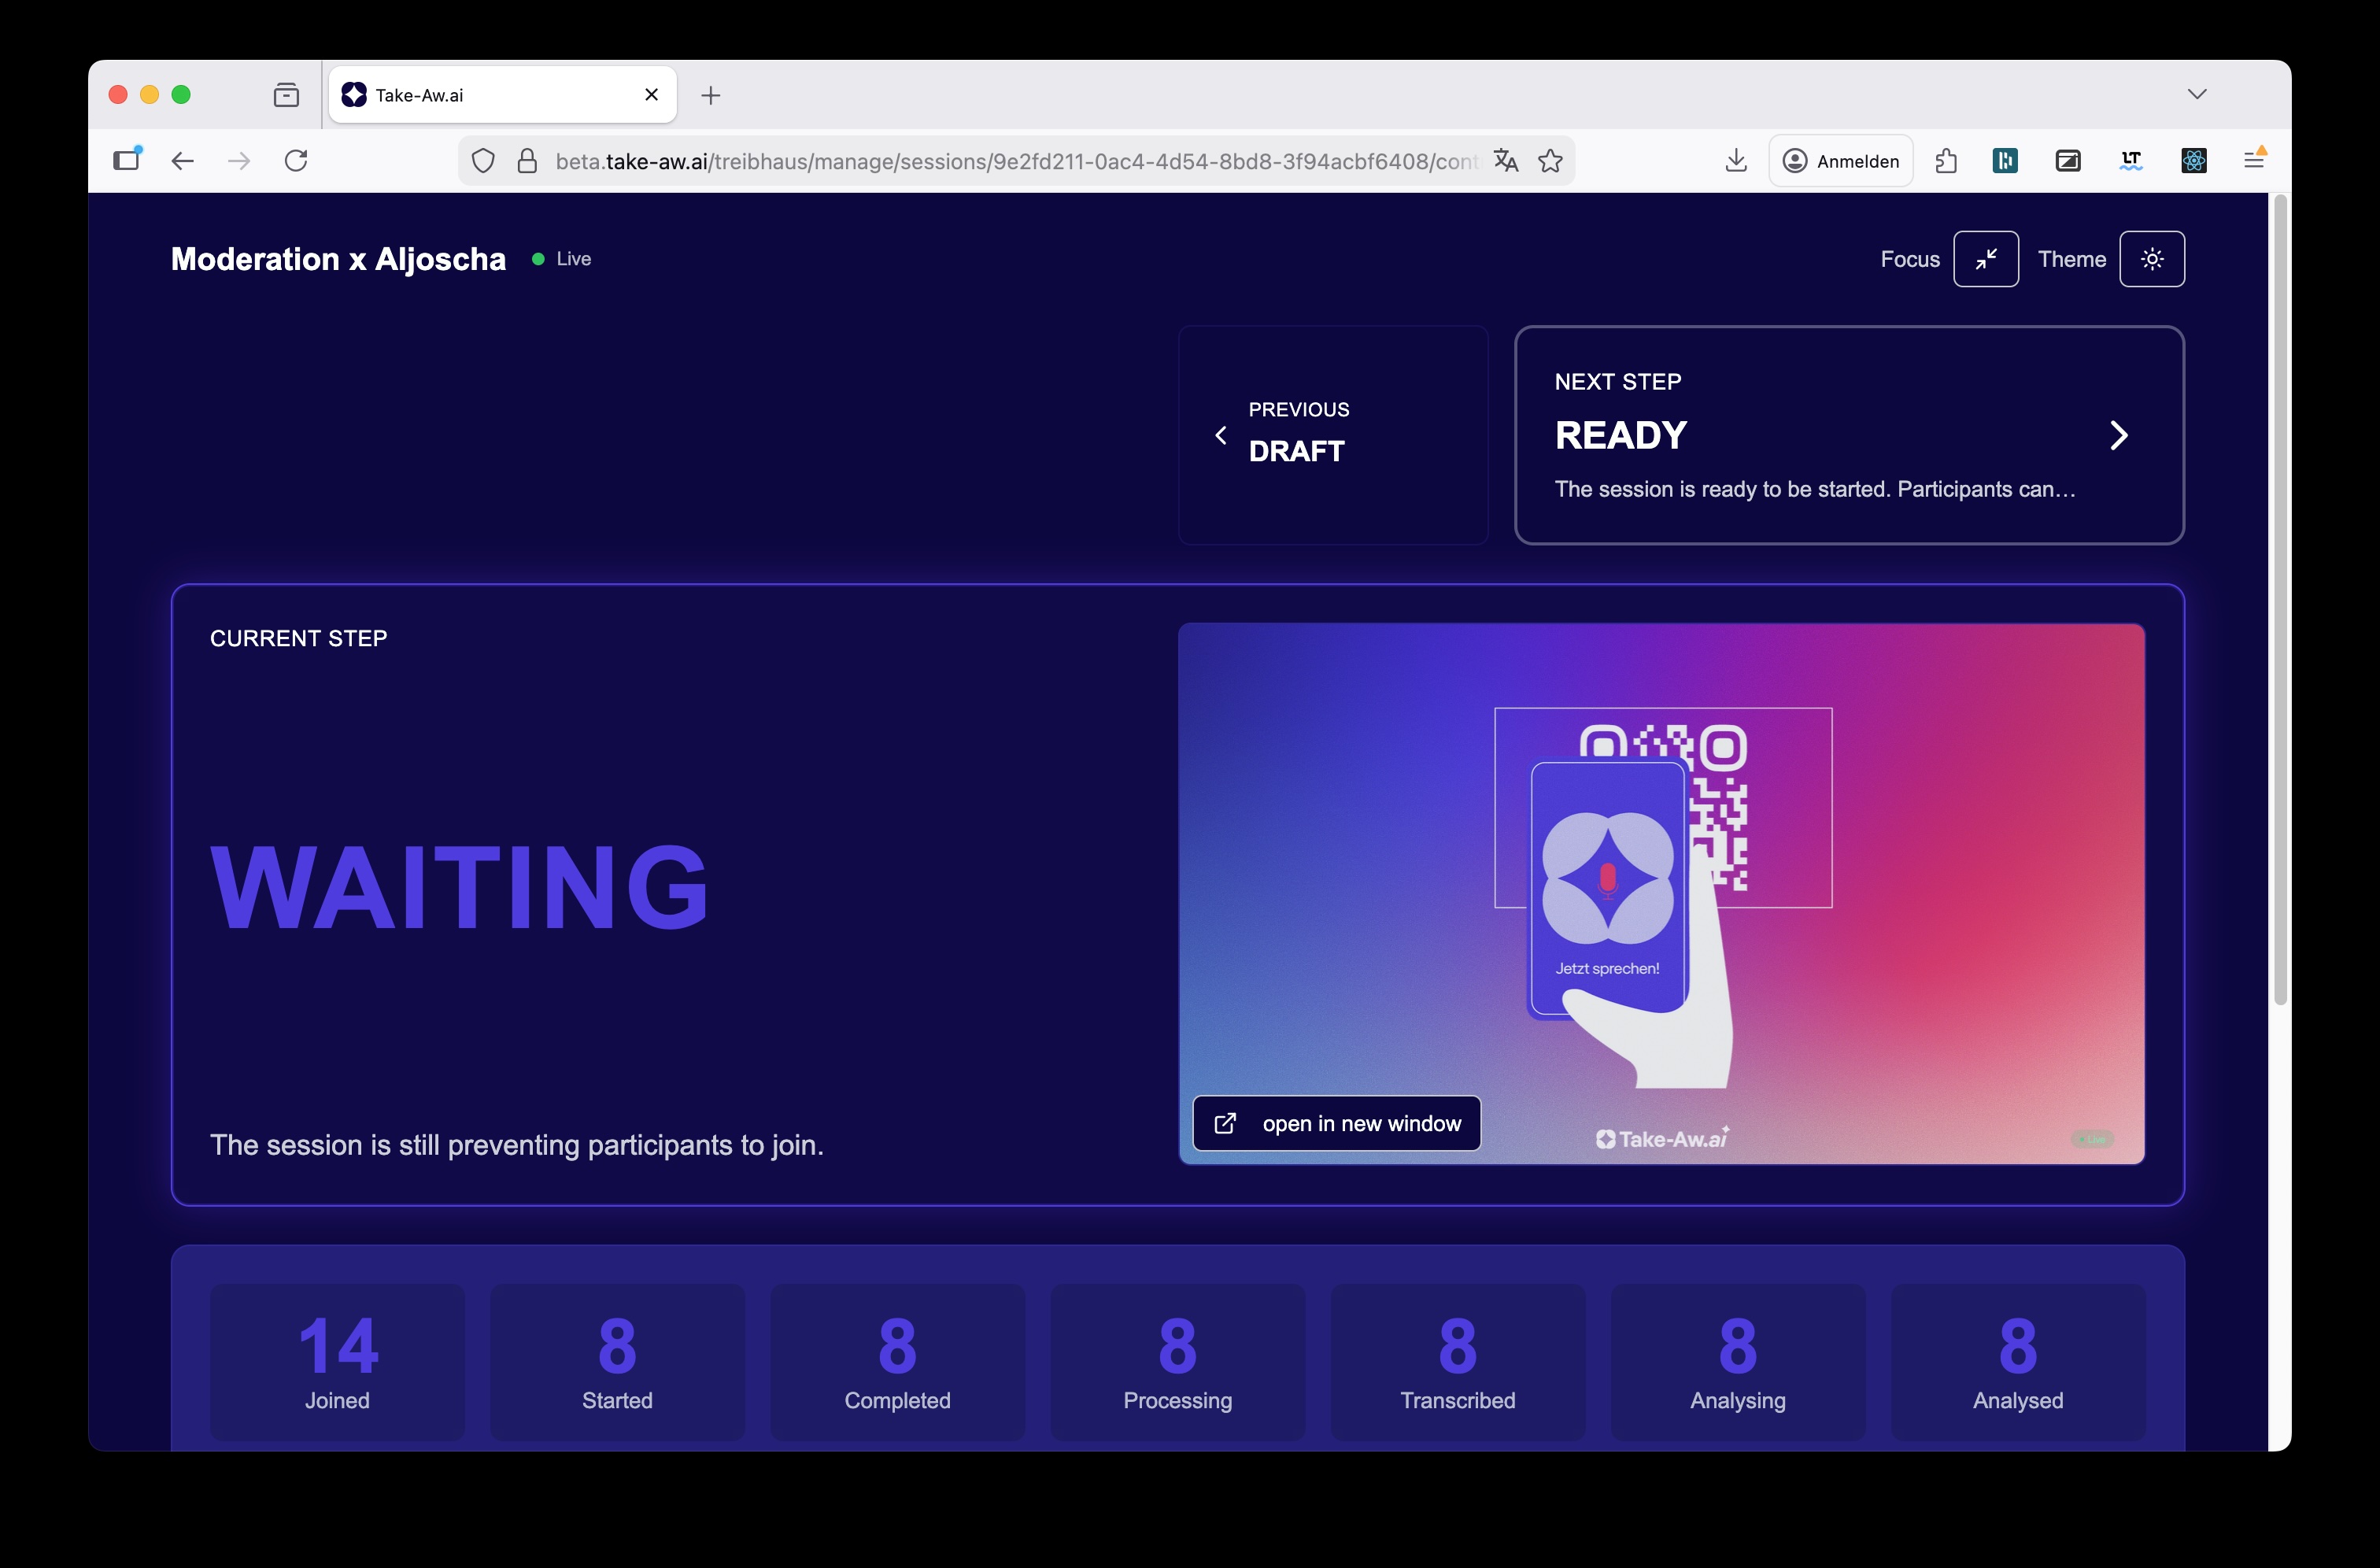2380x1568 pixels.
Task: Open the browser sidebar toggle icon
Action: [127, 160]
